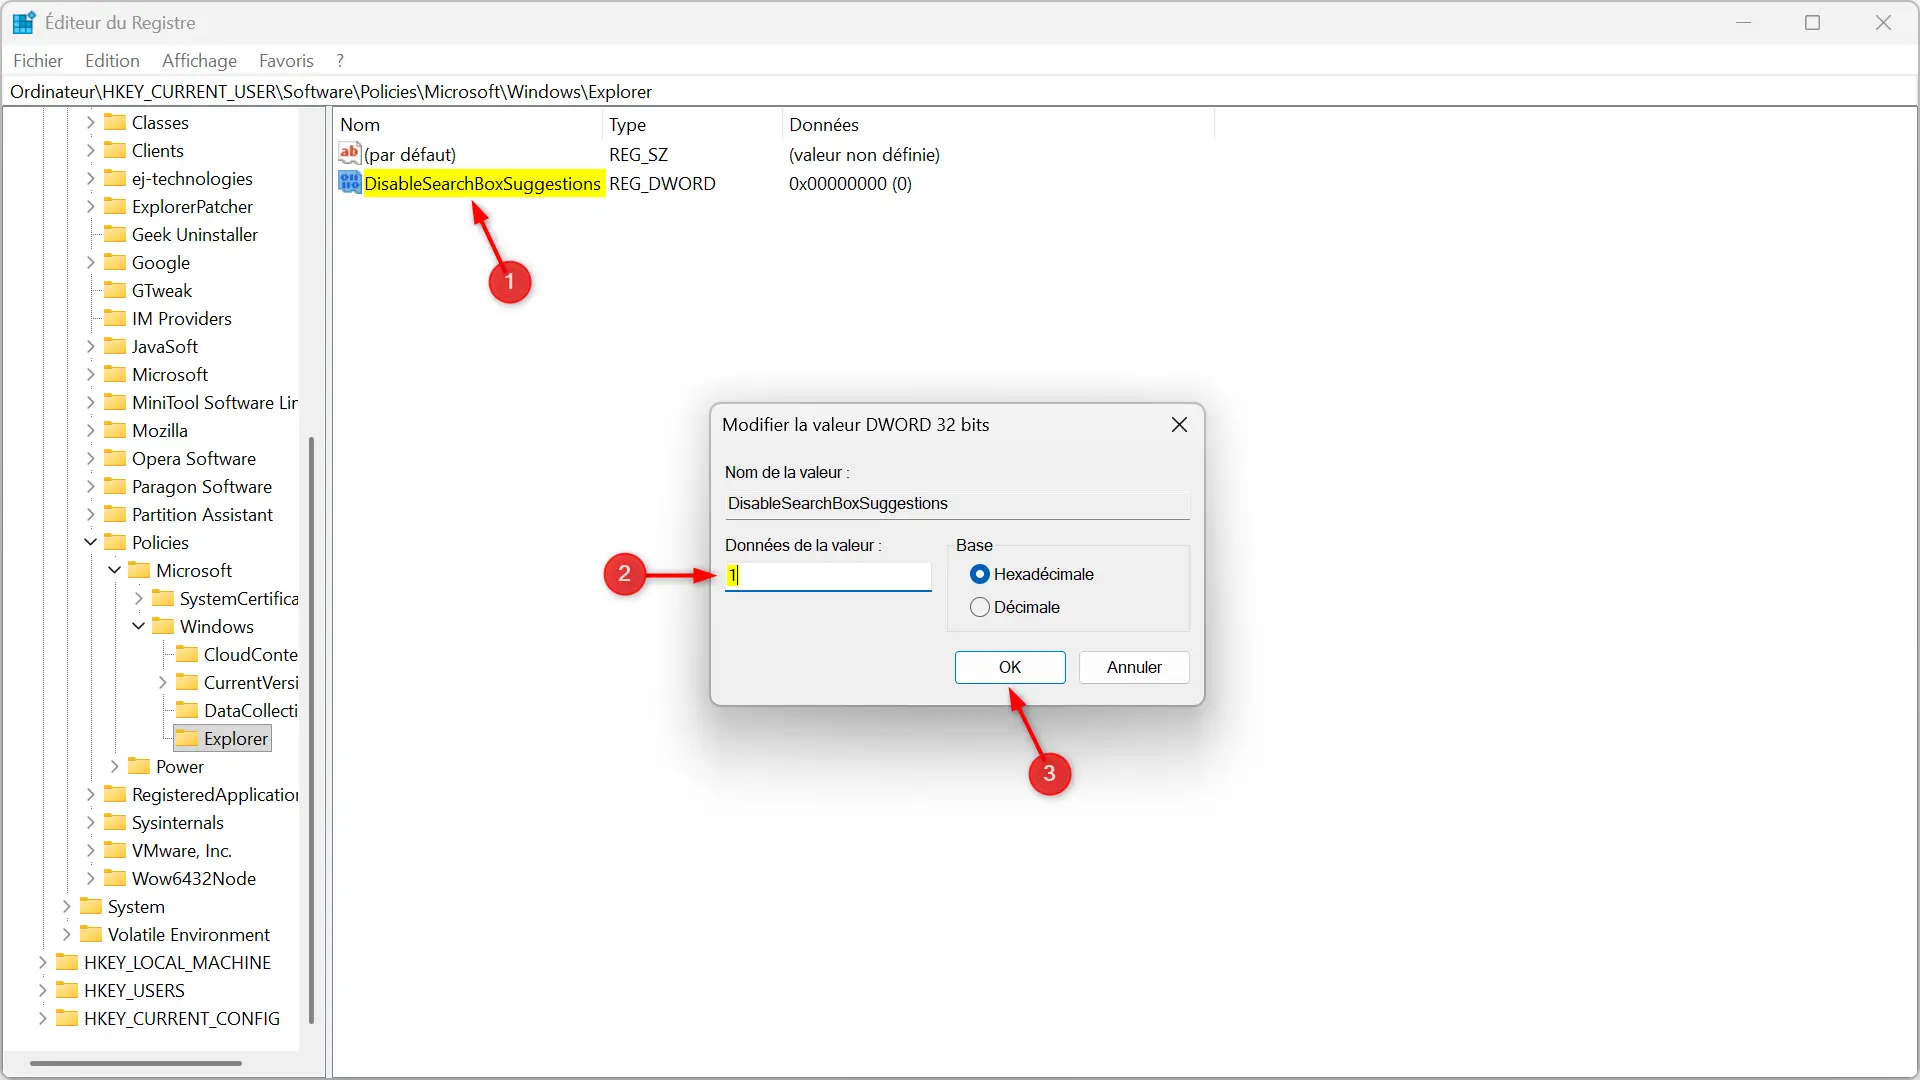The height and width of the screenshot is (1080, 1920).
Task: Collapse the Windows tree node
Action: (x=139, y=626)
